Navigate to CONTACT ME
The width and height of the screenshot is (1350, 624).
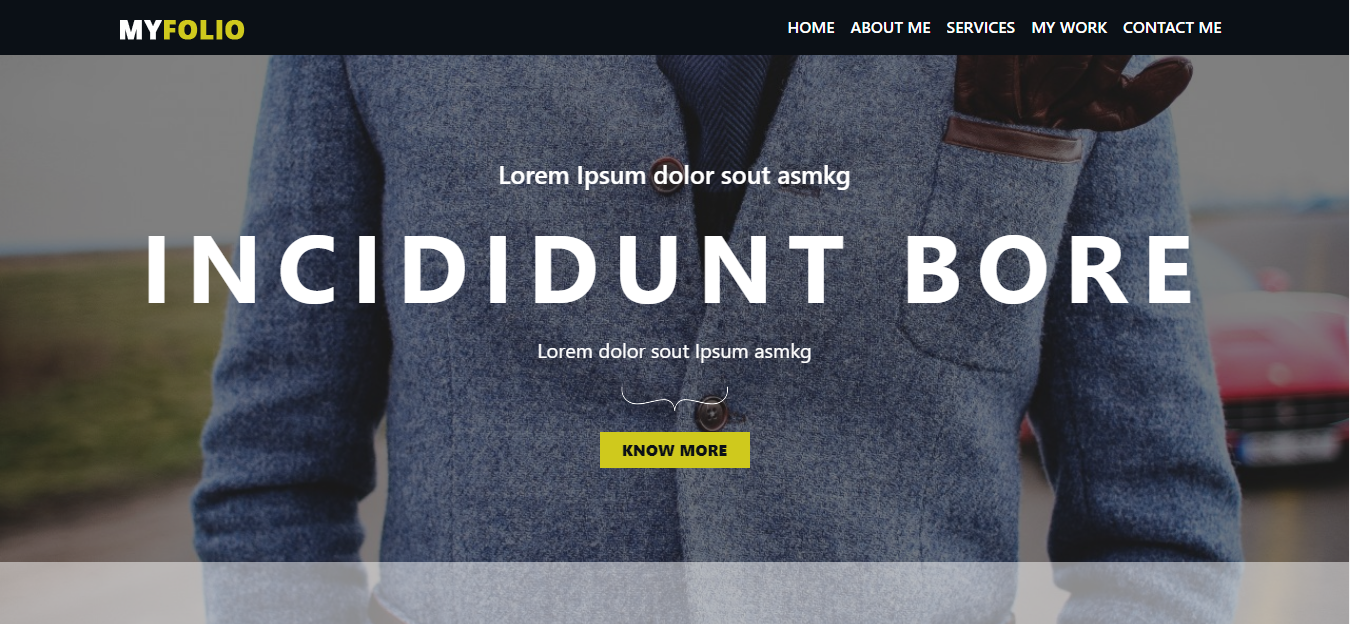coord(1172,28)
